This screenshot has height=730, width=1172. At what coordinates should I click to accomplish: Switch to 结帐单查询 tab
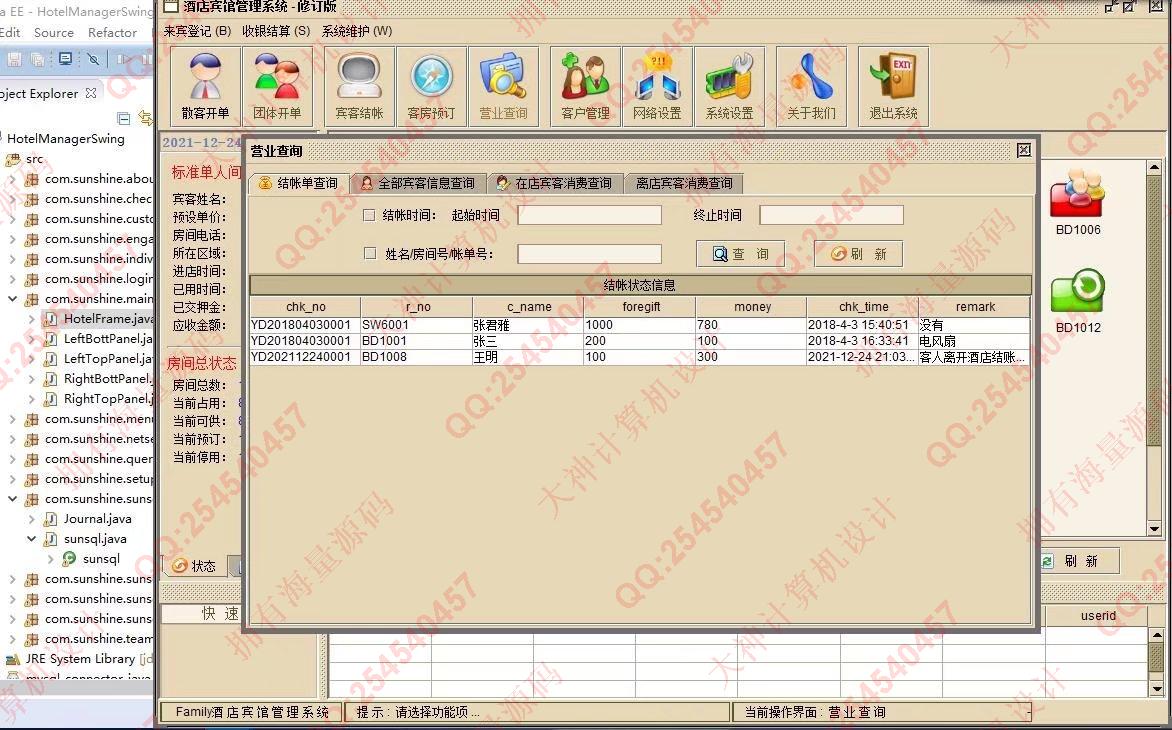coord(297,183)
